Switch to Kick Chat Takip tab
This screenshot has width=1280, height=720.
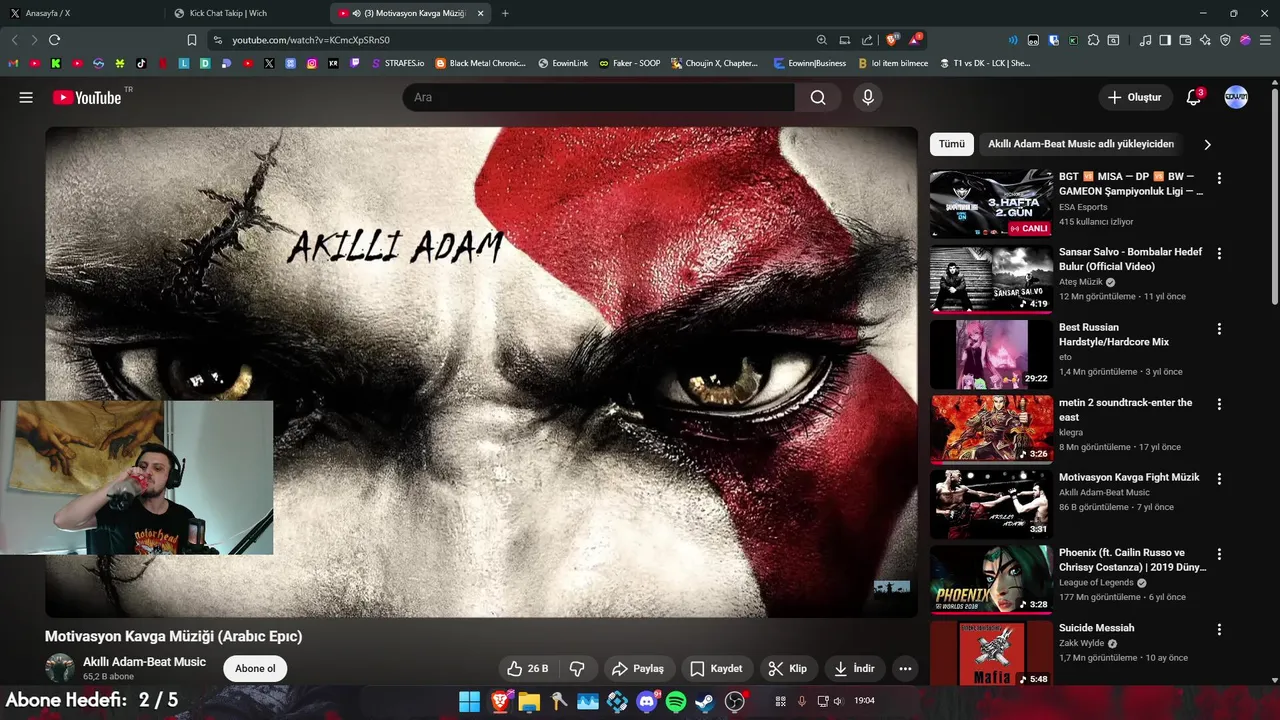(245, 13)
